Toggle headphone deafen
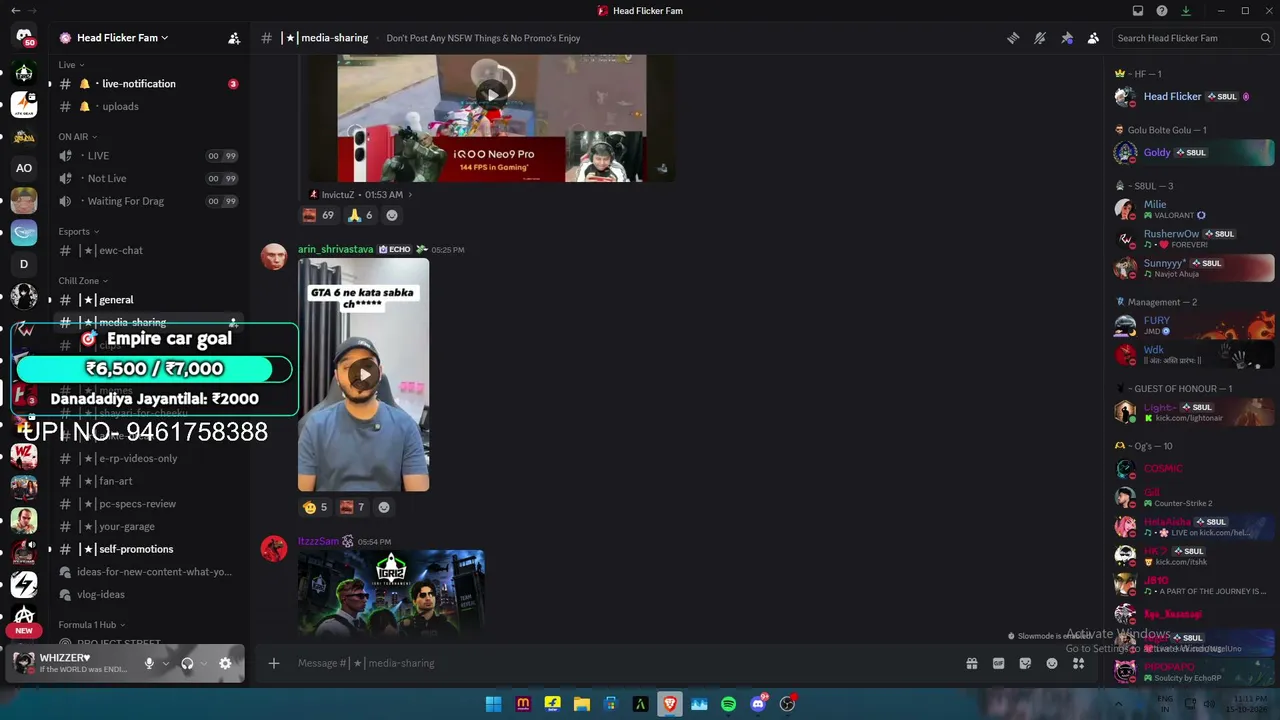Viewport: 1280px width, 720px height. tap(187, 663)
